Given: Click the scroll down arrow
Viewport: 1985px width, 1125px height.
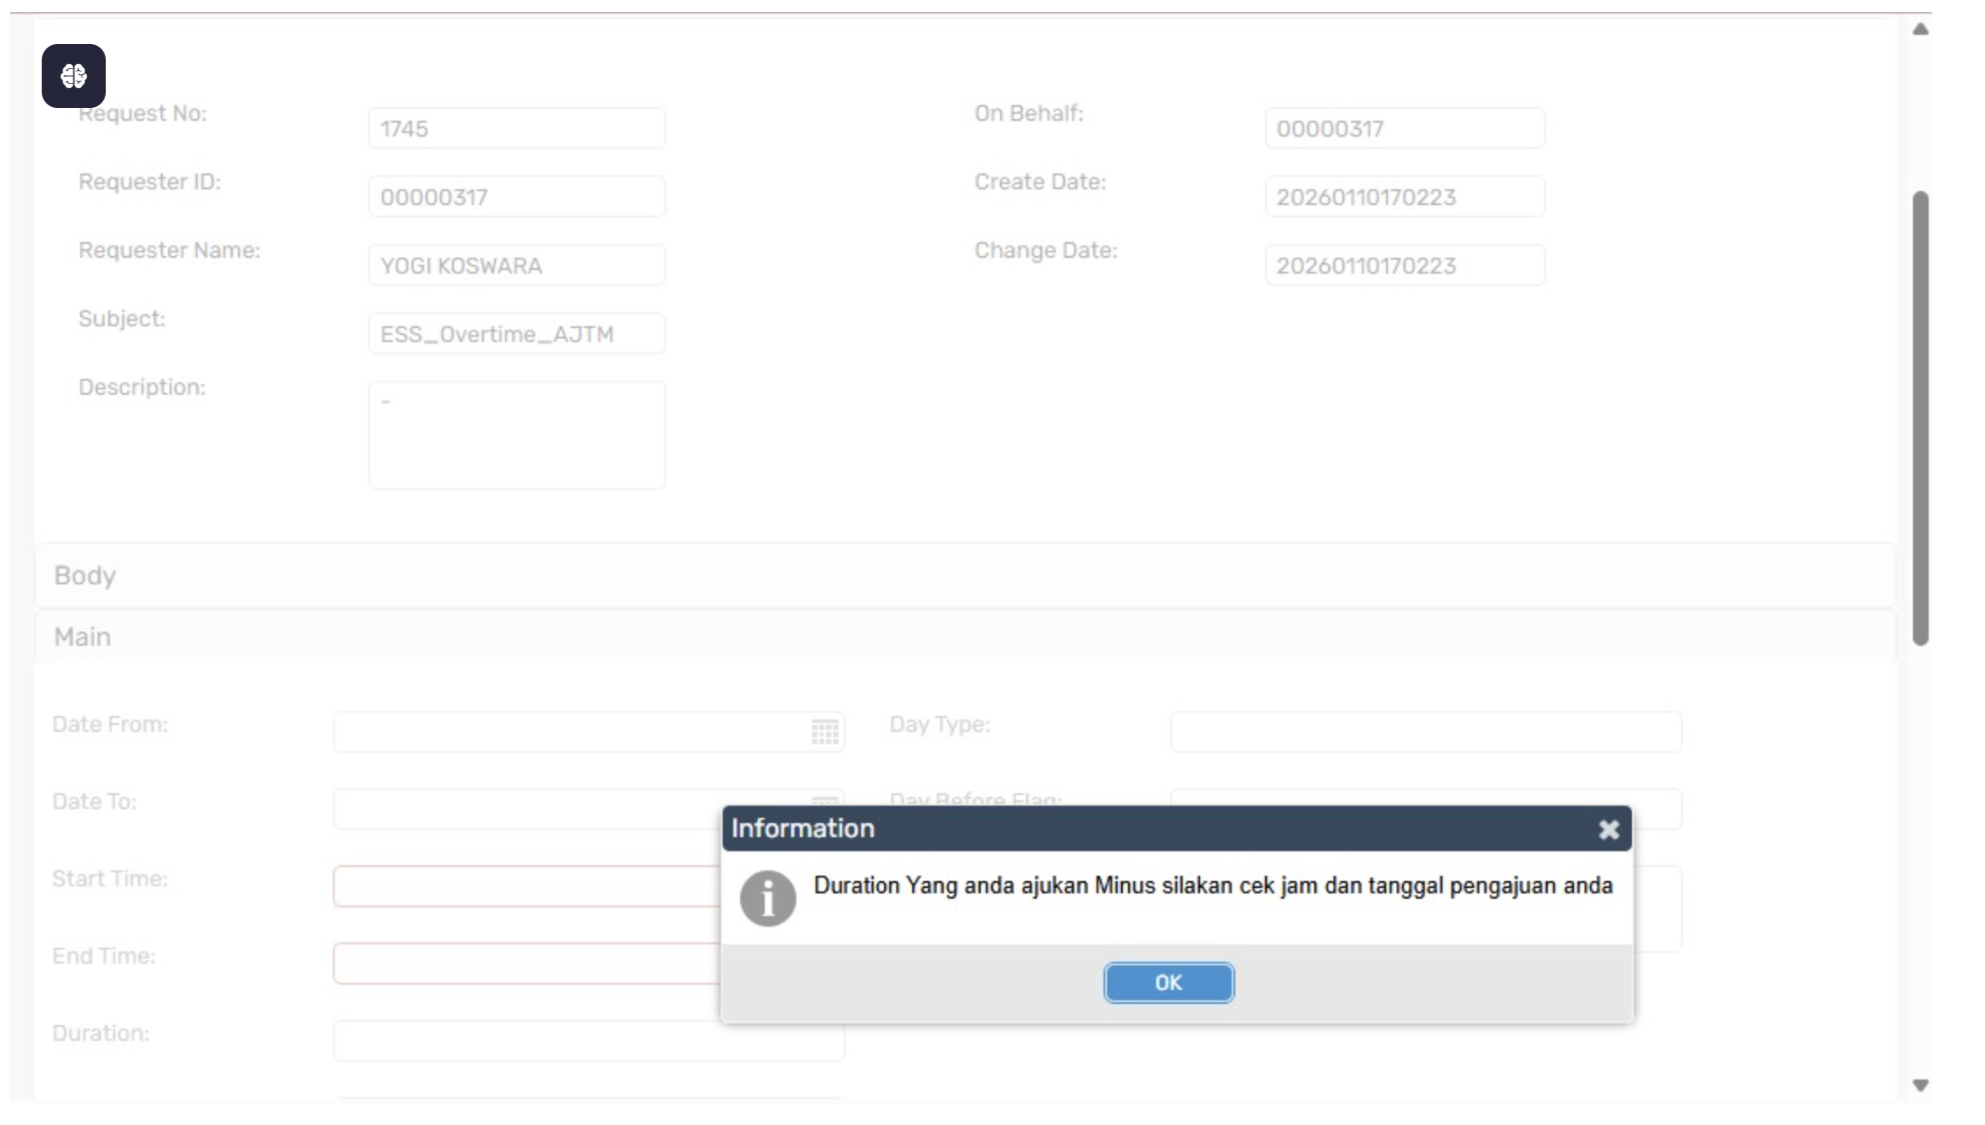Looking at the screenshot, I should tap(1920, 1085).
